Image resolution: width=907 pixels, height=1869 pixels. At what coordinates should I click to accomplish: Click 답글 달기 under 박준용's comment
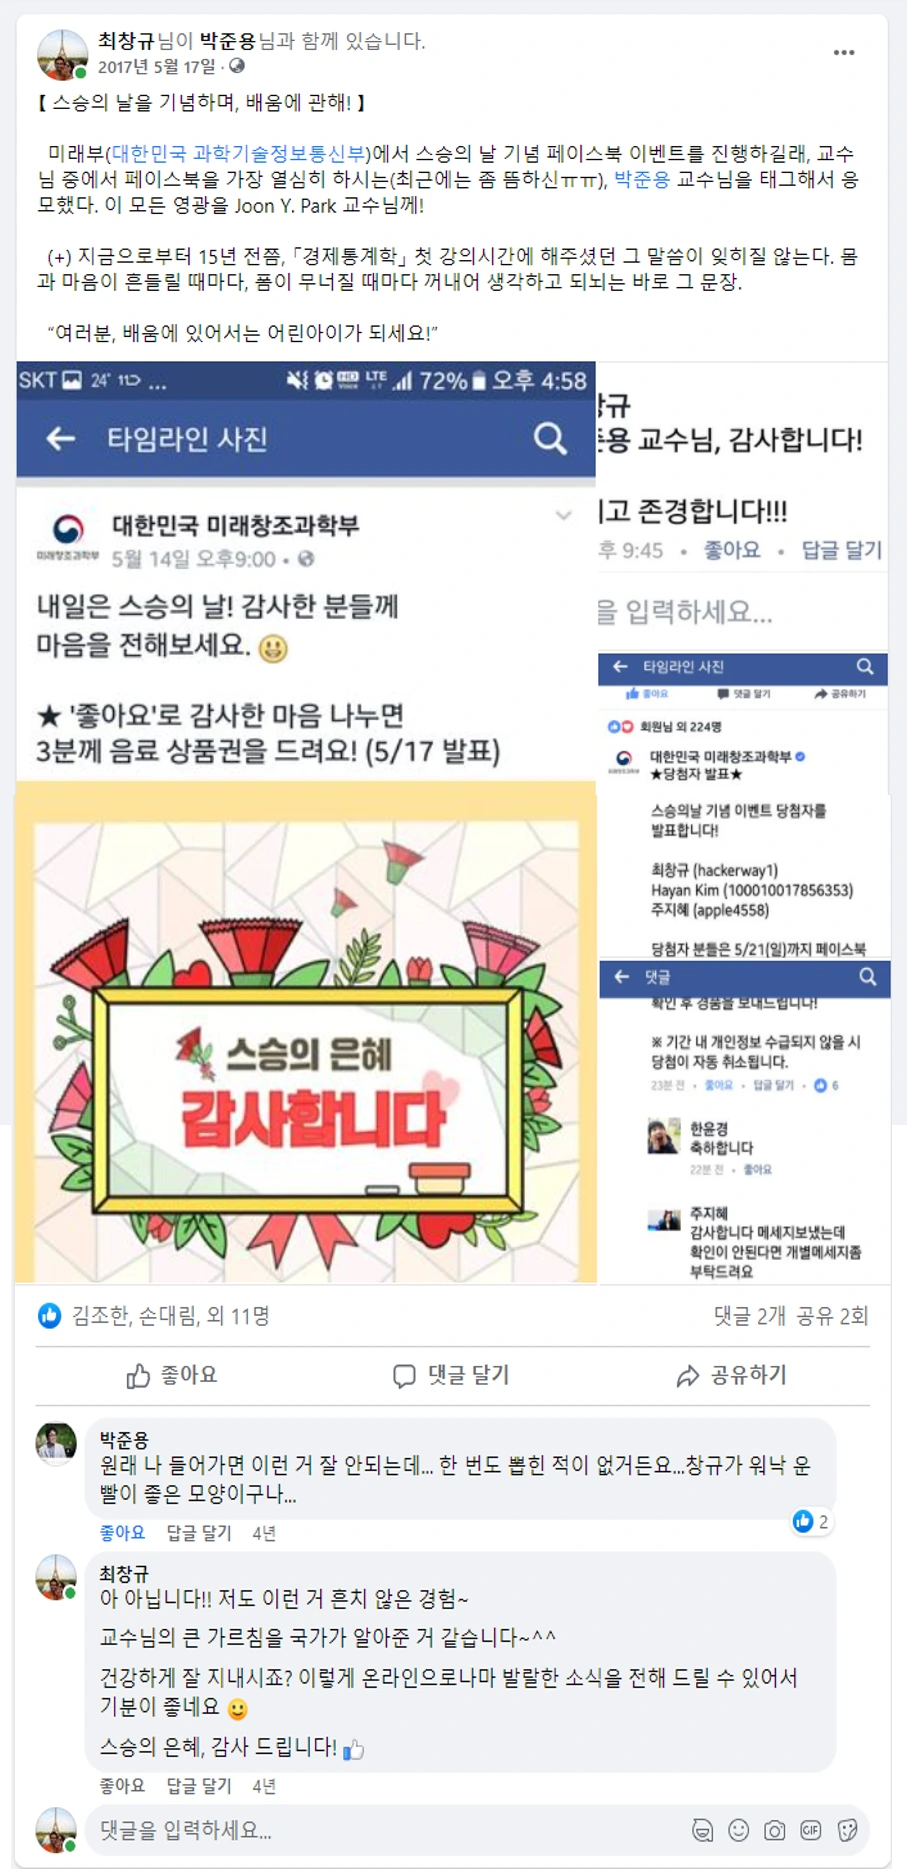[x=199, y=1533]
